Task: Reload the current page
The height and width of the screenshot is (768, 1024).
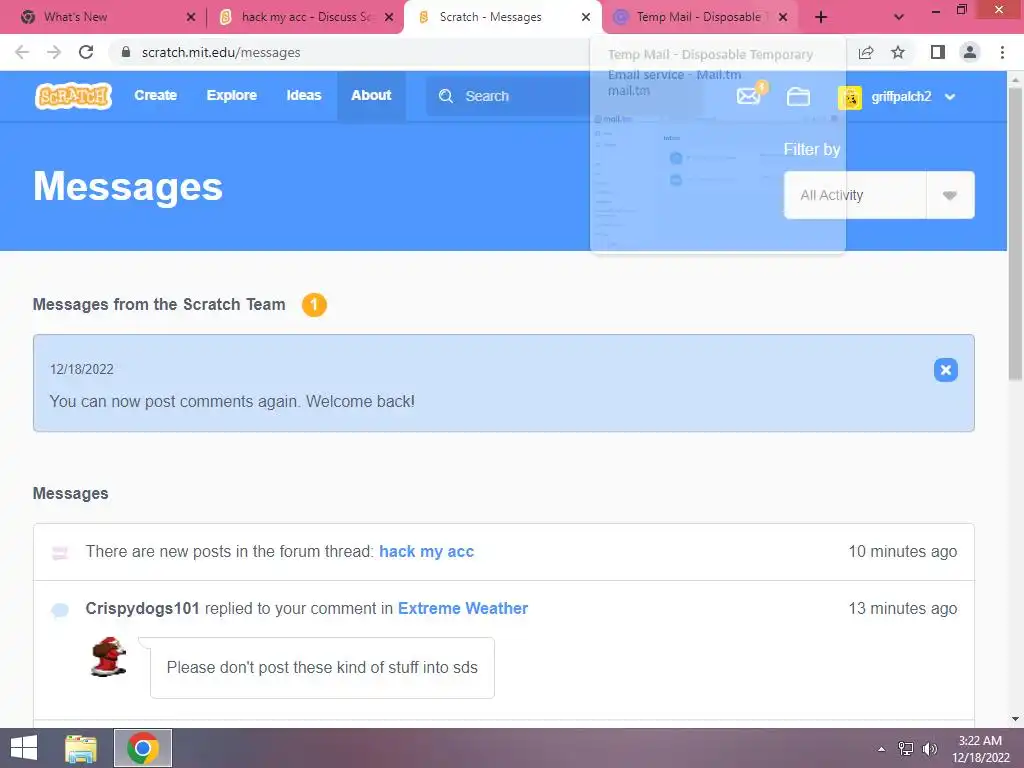Action: tap(86, 52)
